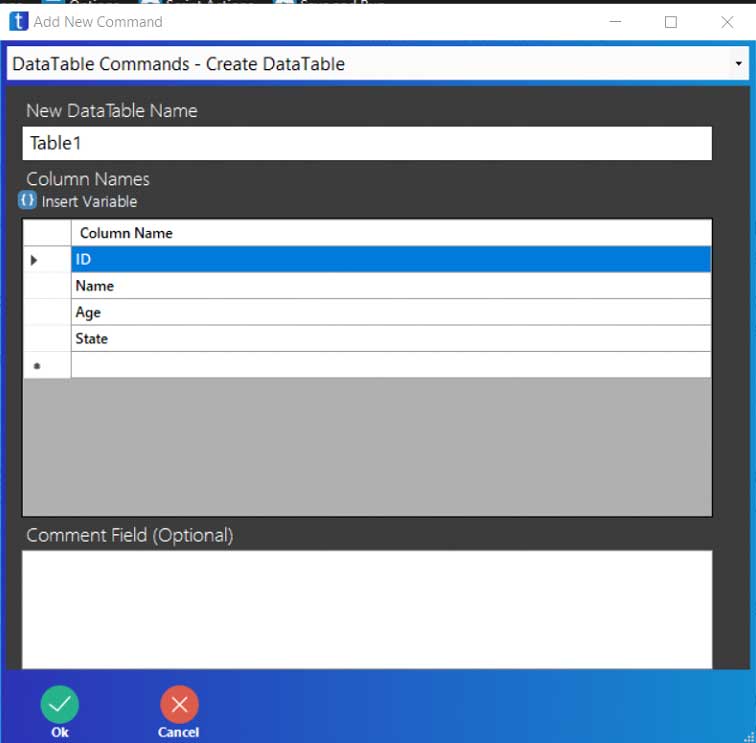756x743 pixels.
Task: Click the new-row asterisk row header
Action: click(47, 365)
